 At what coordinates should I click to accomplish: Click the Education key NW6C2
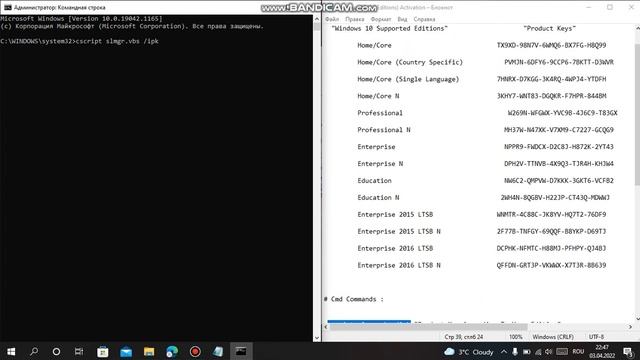point(559,180)
